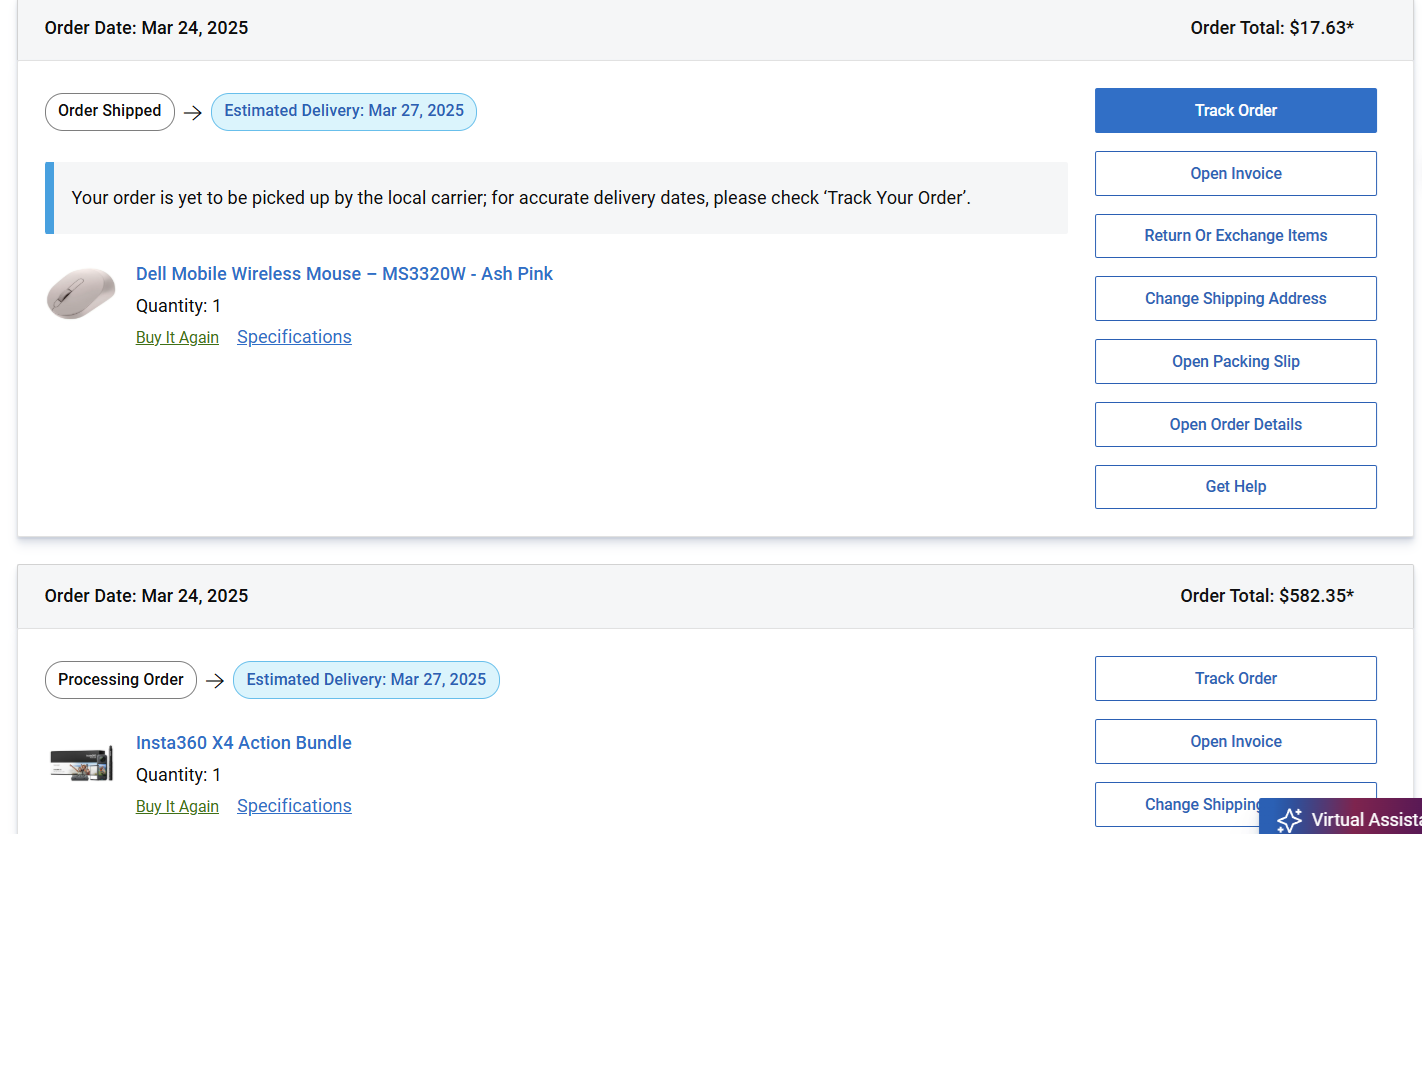The image size is (1422, 1065).
Task: Click the Dell mouse product thumbnail
Action: tap(81, 293)
